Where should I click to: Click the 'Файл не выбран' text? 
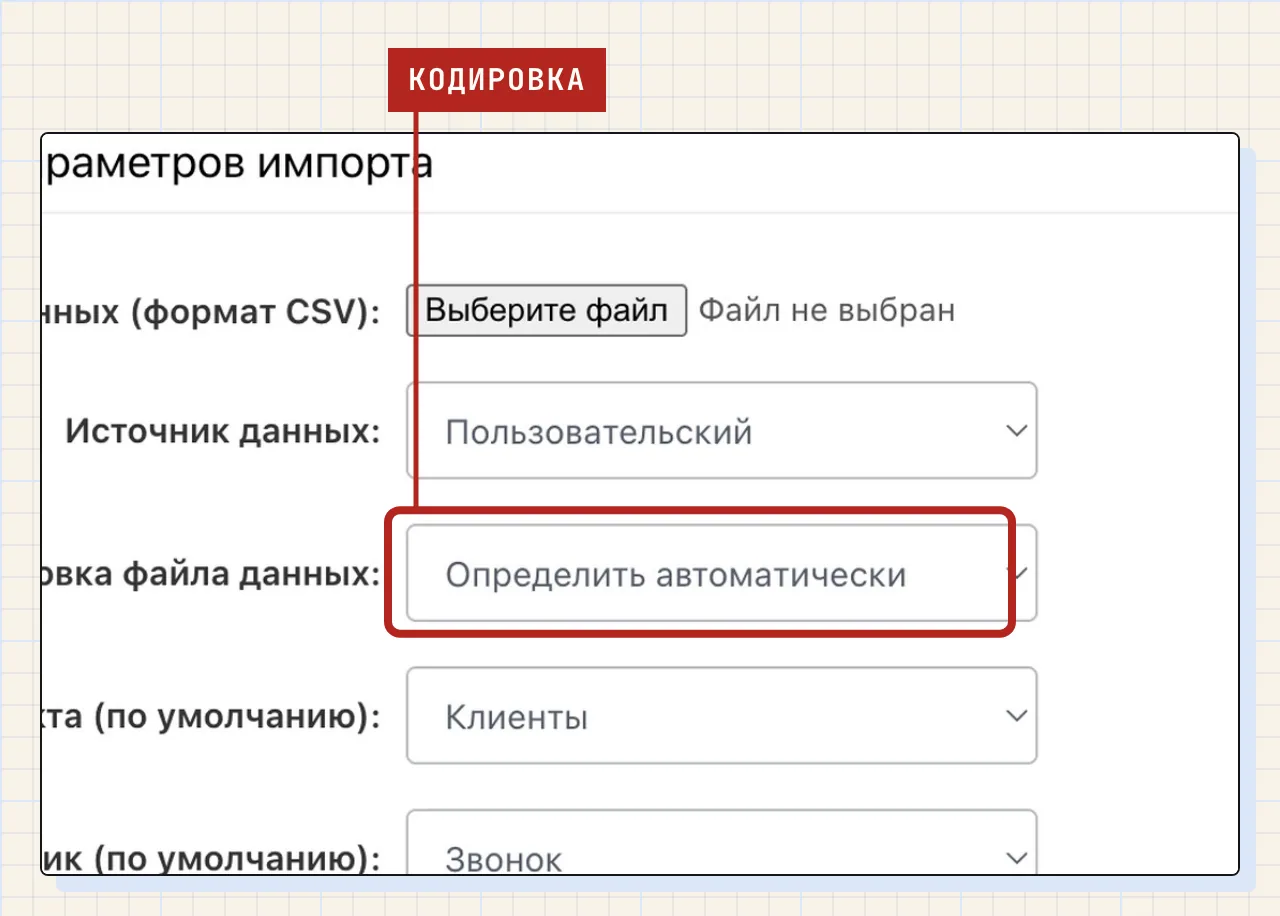coord(826,310)
